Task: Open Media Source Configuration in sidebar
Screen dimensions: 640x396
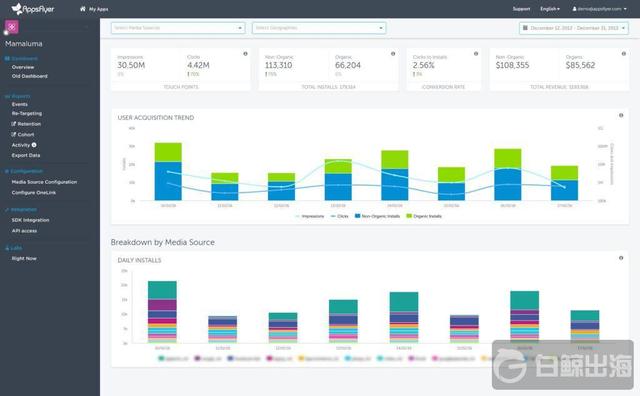Action: (x=44, y=182)
